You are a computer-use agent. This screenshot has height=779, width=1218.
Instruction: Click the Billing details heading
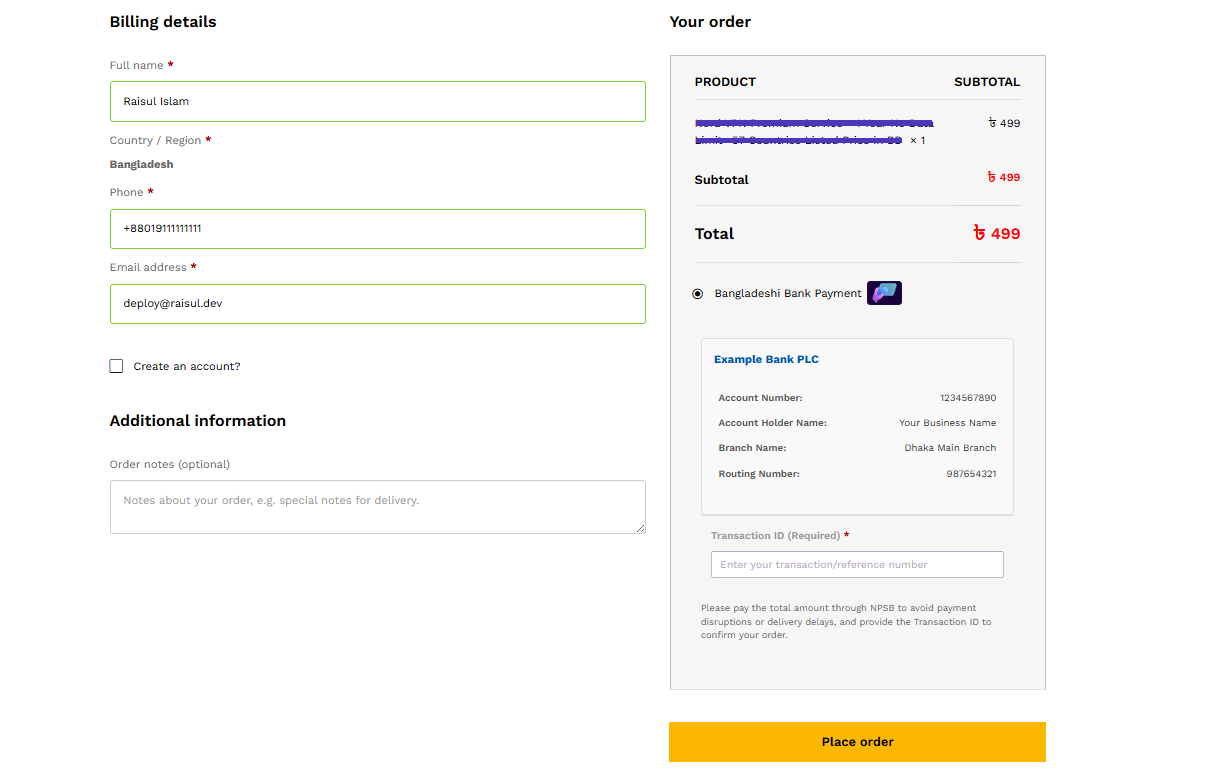pos(163,21)
